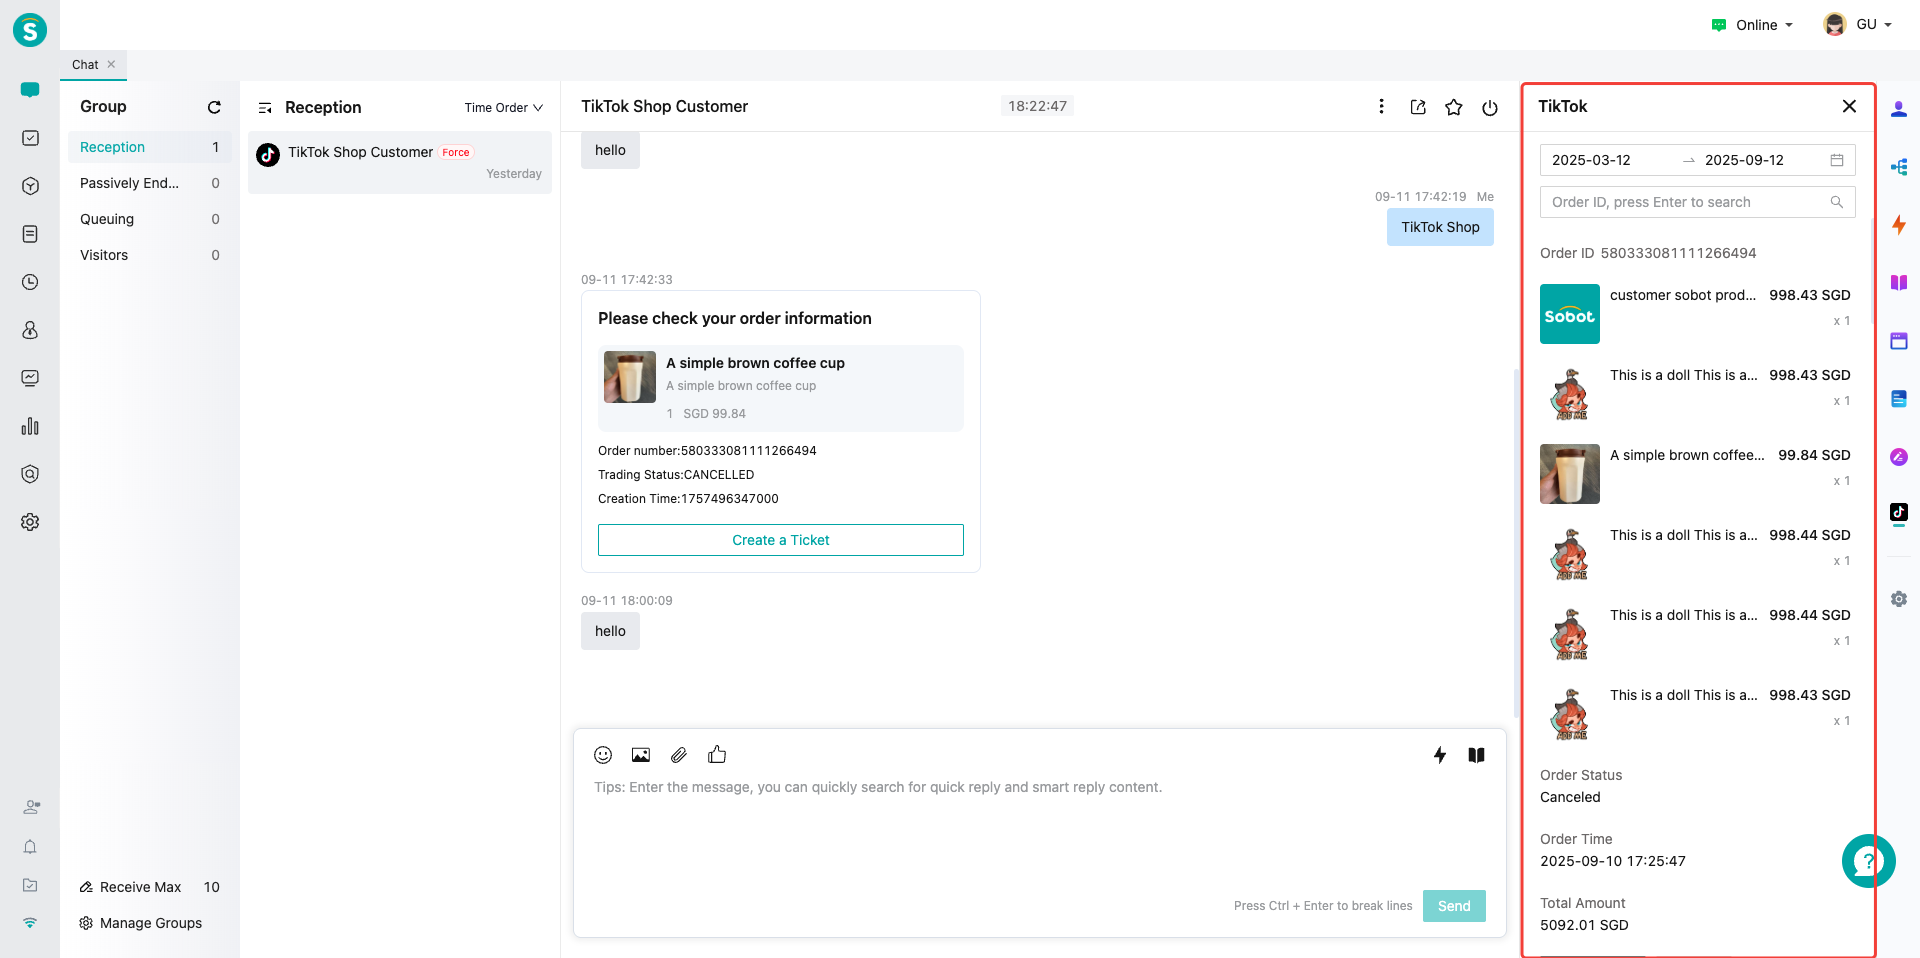The height and width of the screenshot is (958, 1920).
Task: Click the star icon in chat header
Action: pyautogui.click(x=1454, y=107)
